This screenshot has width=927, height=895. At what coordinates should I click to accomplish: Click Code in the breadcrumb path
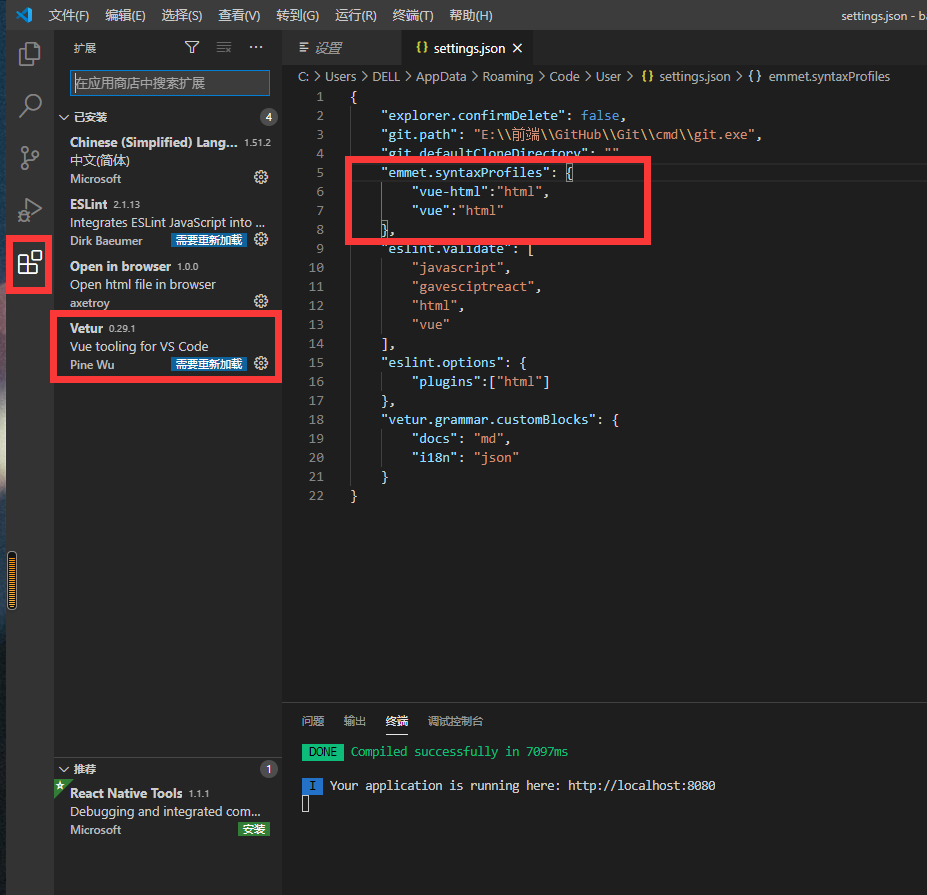pyautogui.click(x=565, y=77)
